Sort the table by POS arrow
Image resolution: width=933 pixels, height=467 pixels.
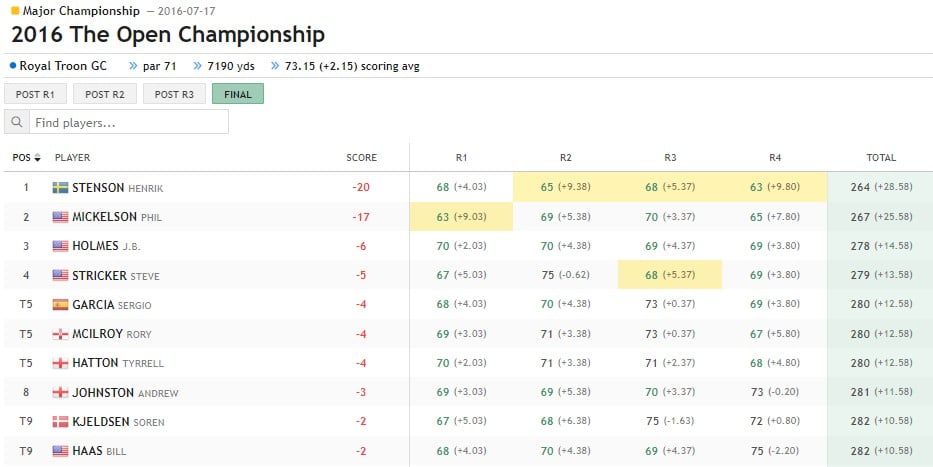coord(37,158)
